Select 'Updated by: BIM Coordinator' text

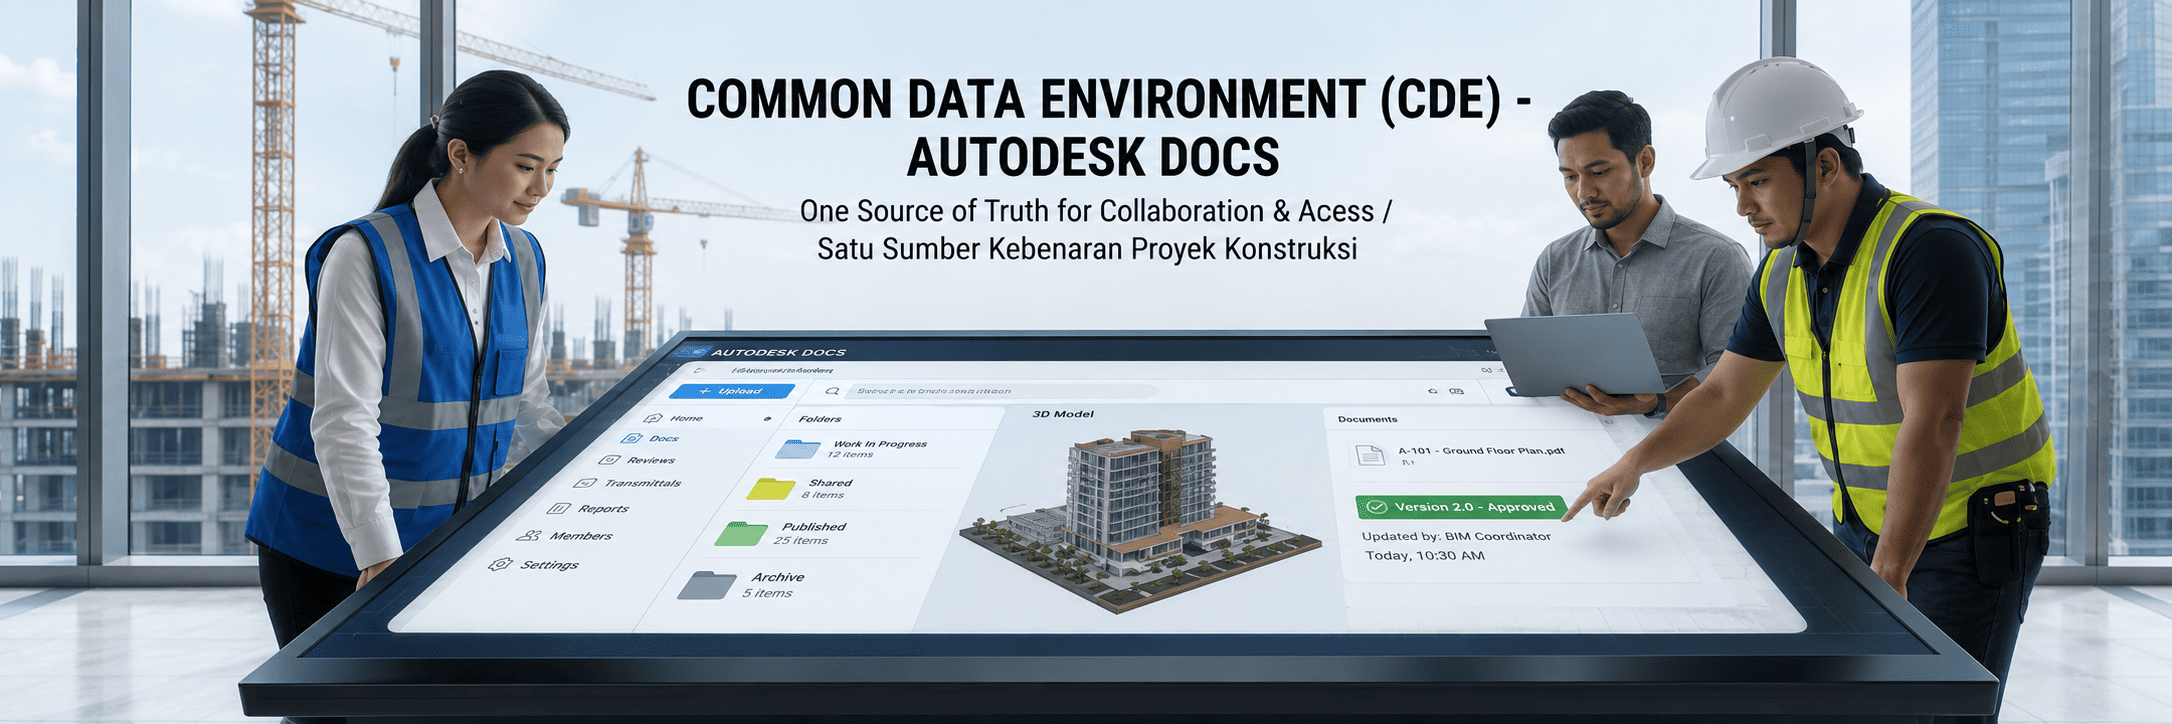click(1456, 536)
